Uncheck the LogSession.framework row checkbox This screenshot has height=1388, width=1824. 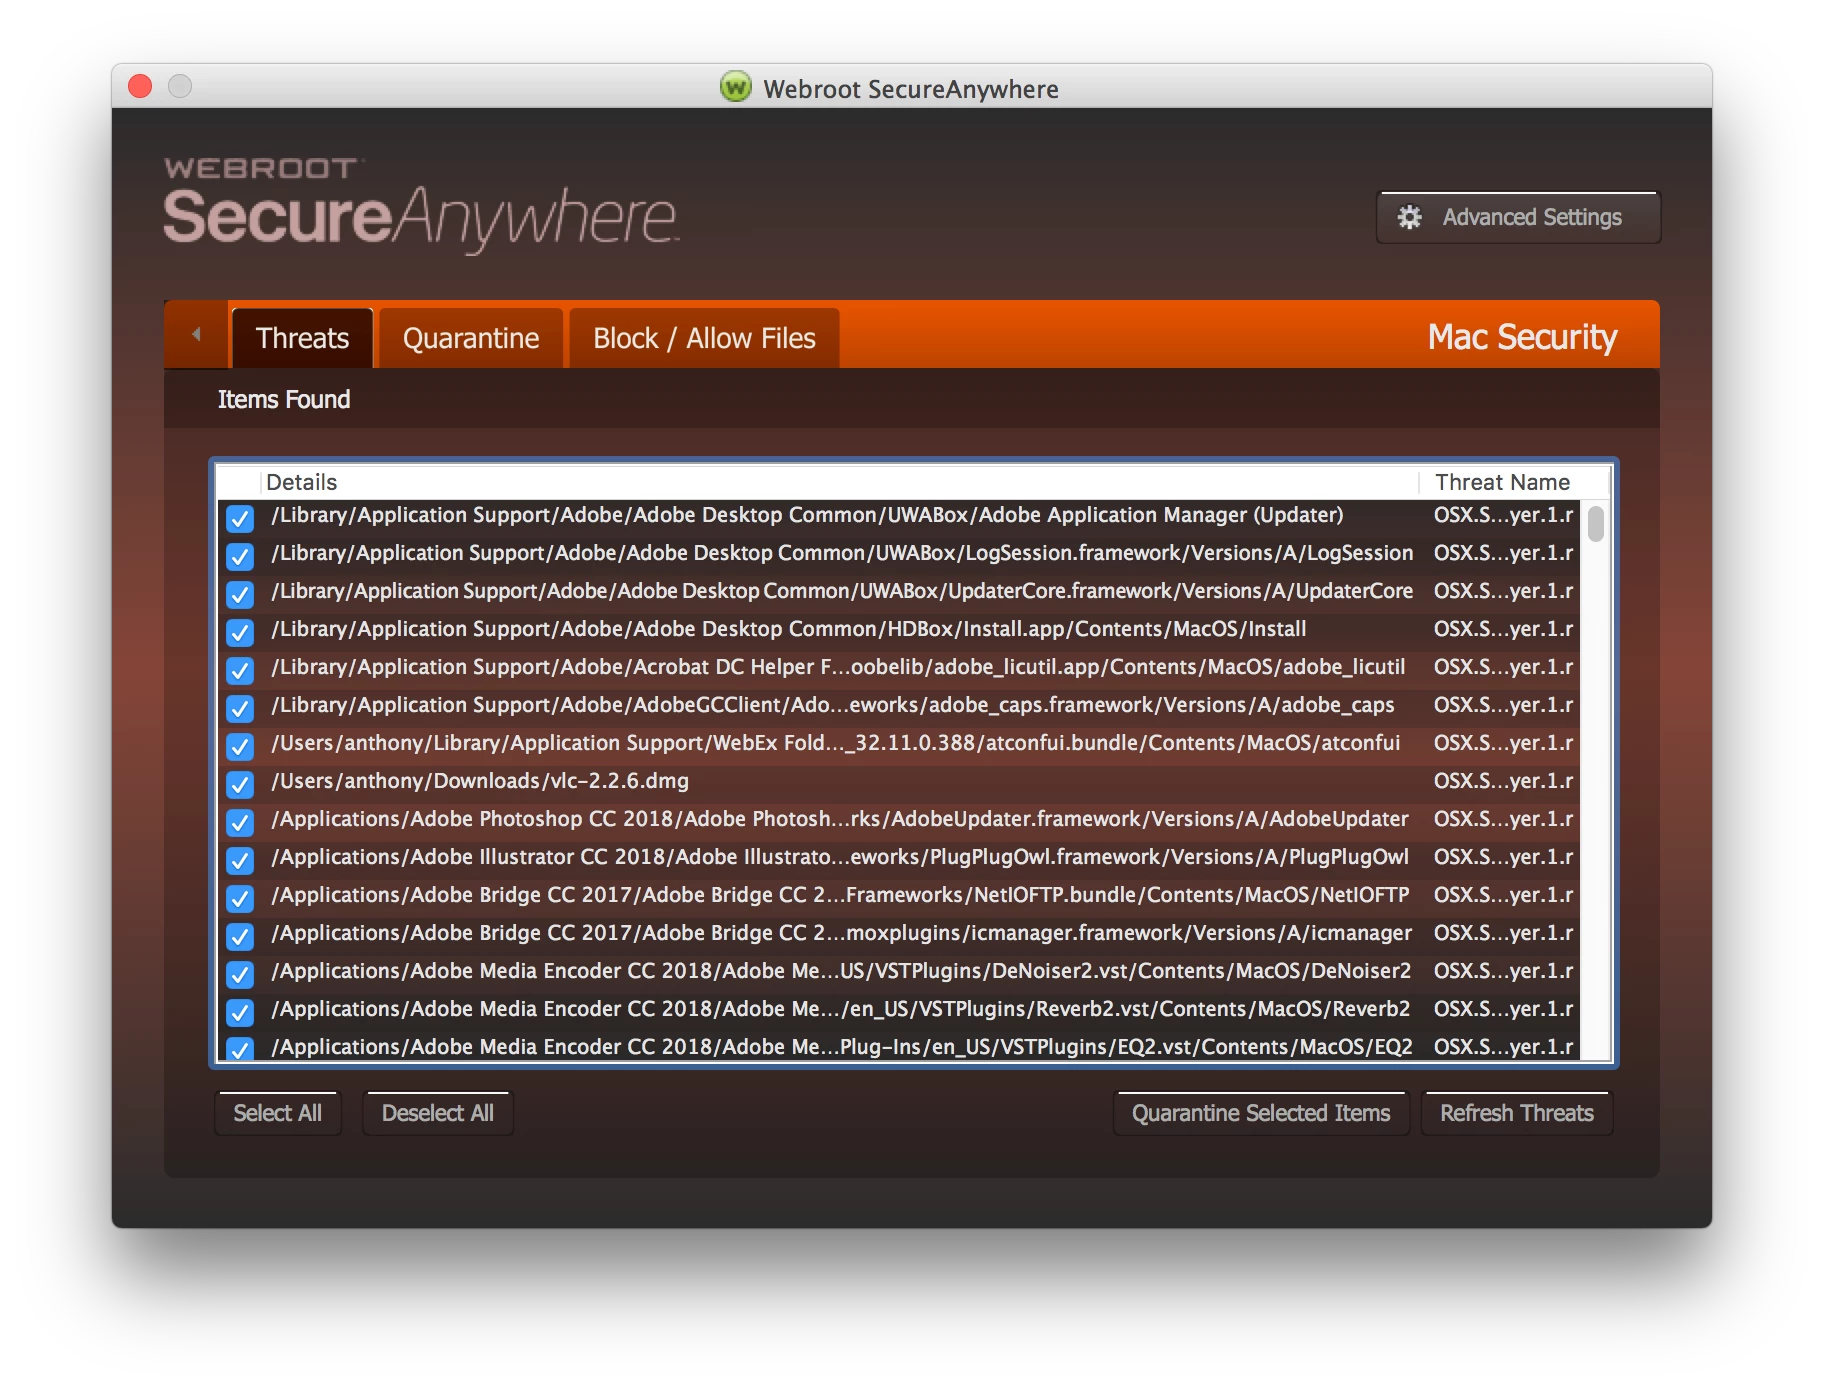click(240, 556)
